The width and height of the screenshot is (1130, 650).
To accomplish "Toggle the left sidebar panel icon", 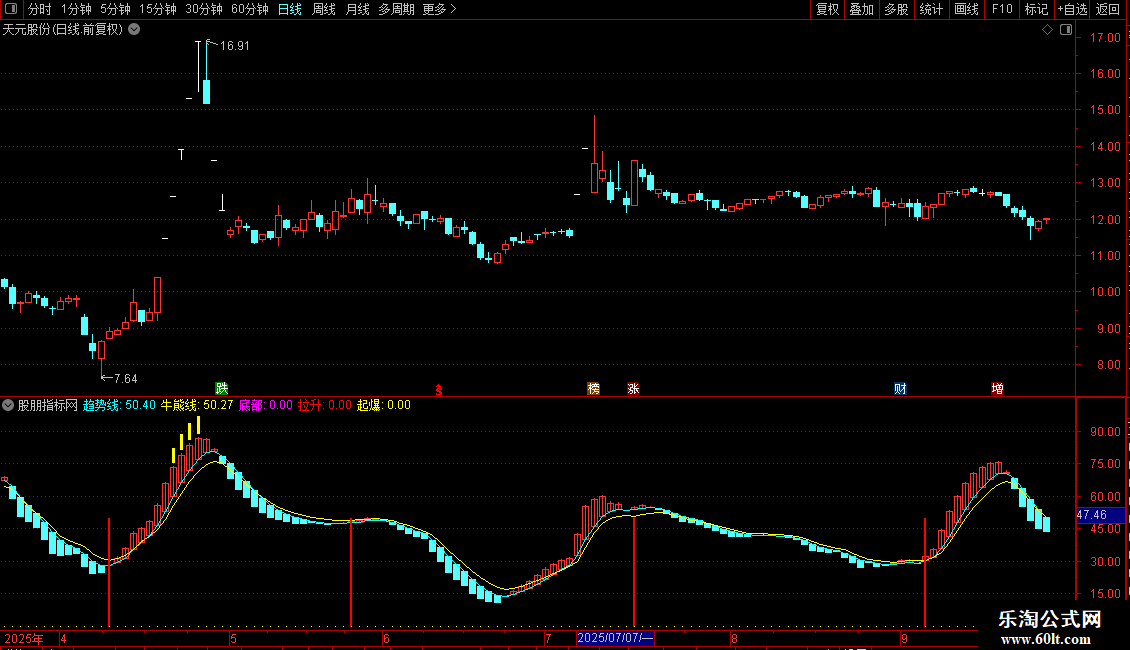I will [11, 9].
